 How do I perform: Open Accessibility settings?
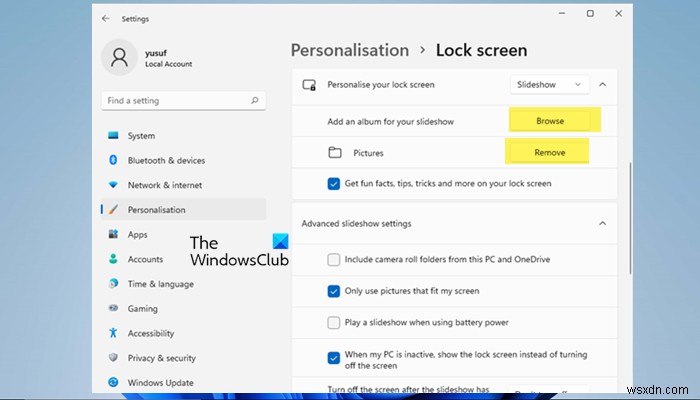(183, 333)
